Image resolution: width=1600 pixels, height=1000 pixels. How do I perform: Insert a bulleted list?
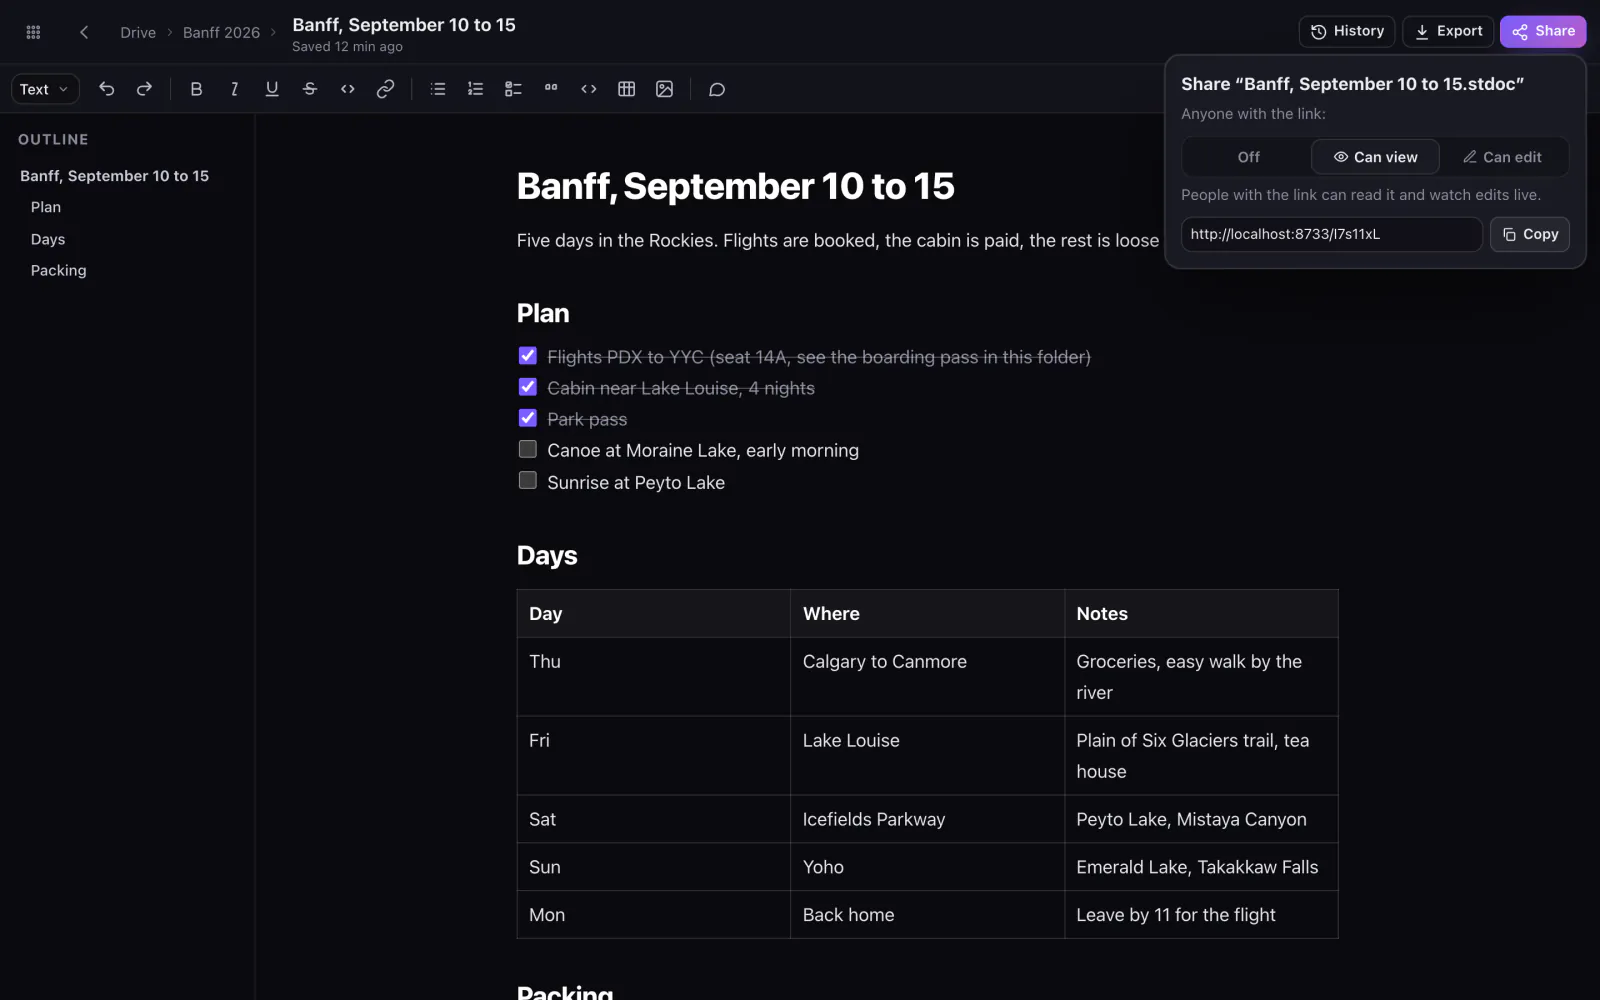coord(438,89)
